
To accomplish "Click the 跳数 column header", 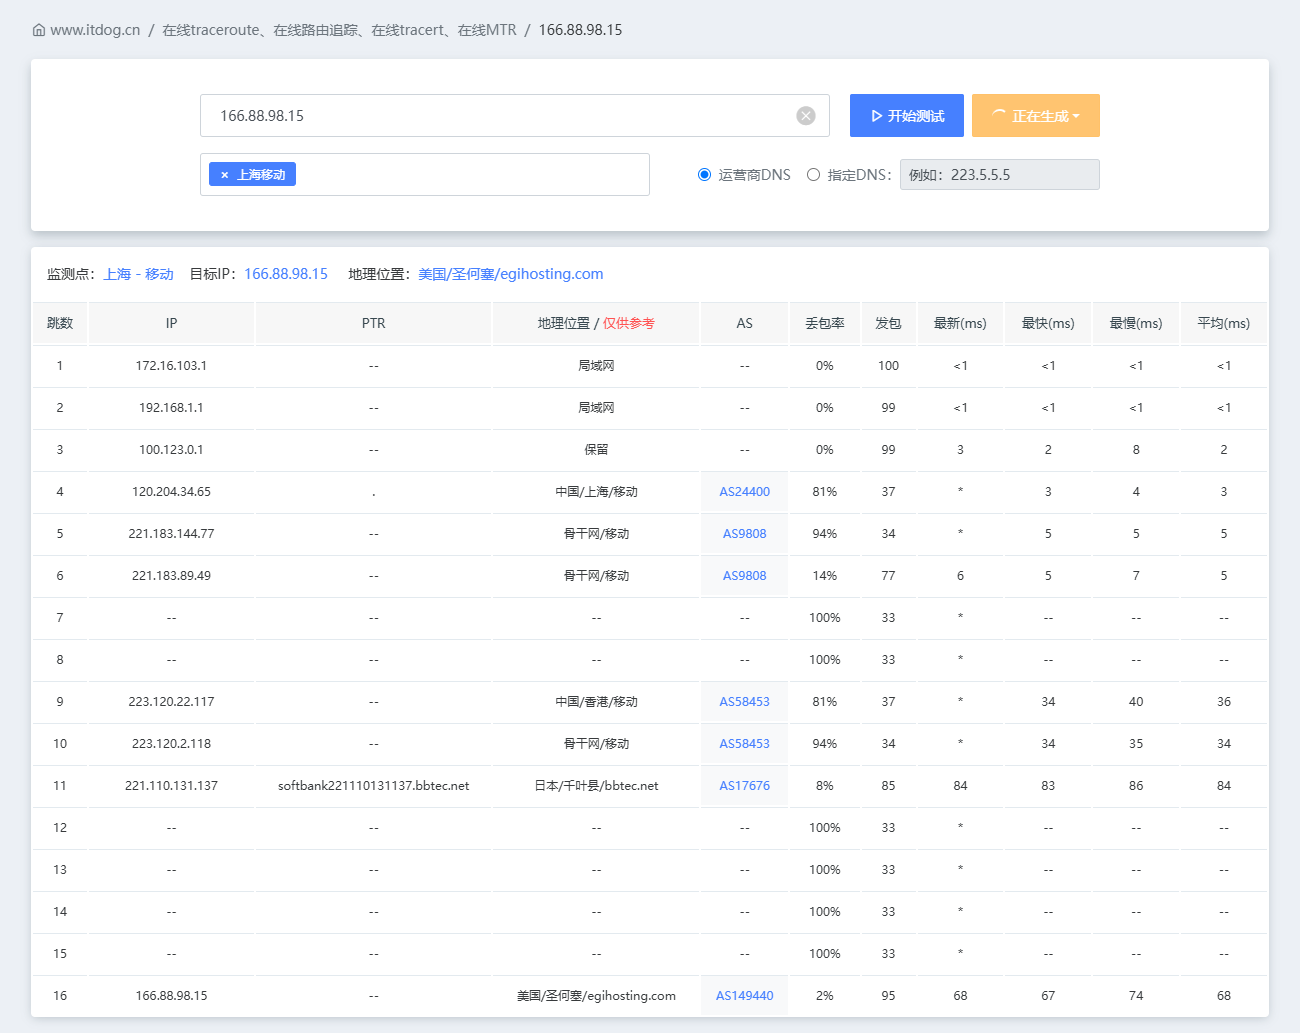I will pos(60,323).
